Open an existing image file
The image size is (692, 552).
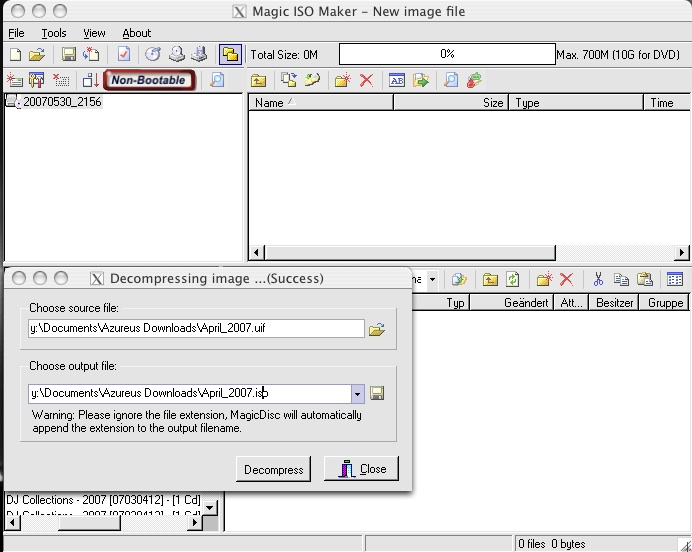(x=37, y=54)
